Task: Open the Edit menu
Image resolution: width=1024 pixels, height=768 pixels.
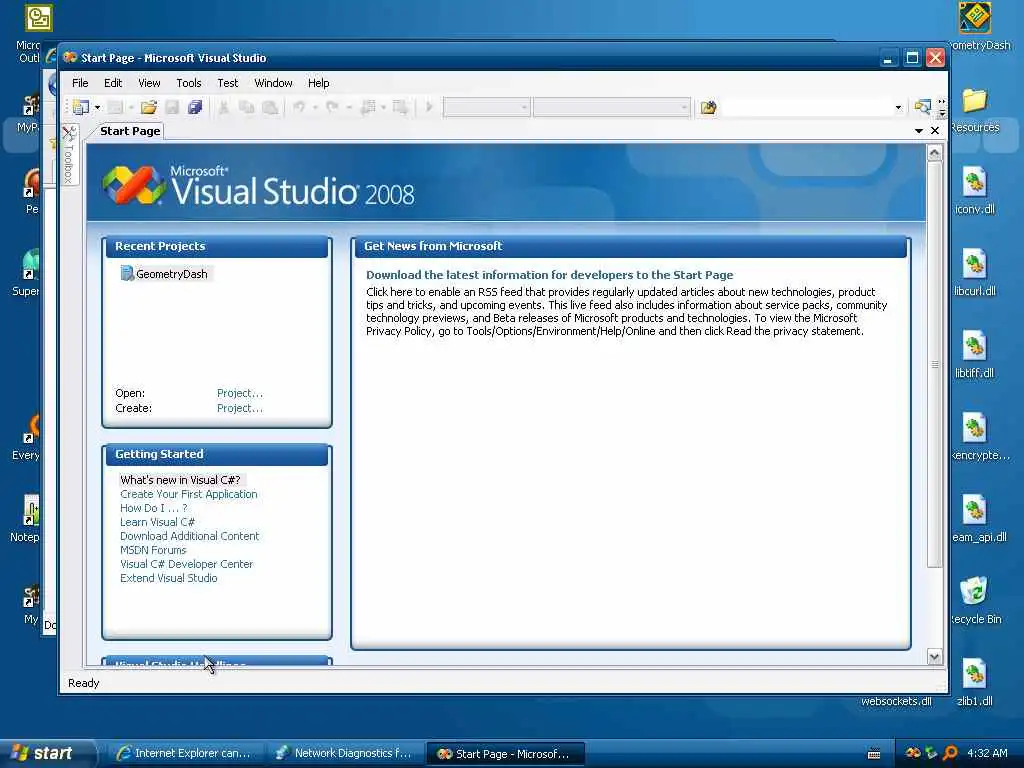Action: pos(113,83)
